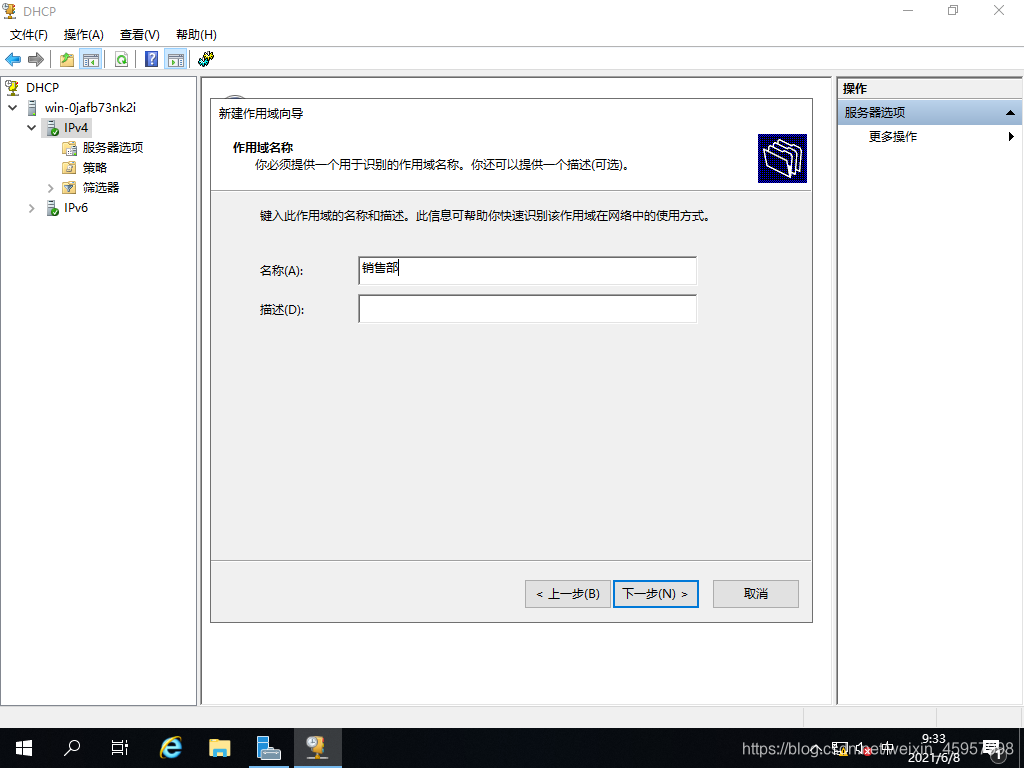Expand the IPv6 node in the tree

coord(31,208)
